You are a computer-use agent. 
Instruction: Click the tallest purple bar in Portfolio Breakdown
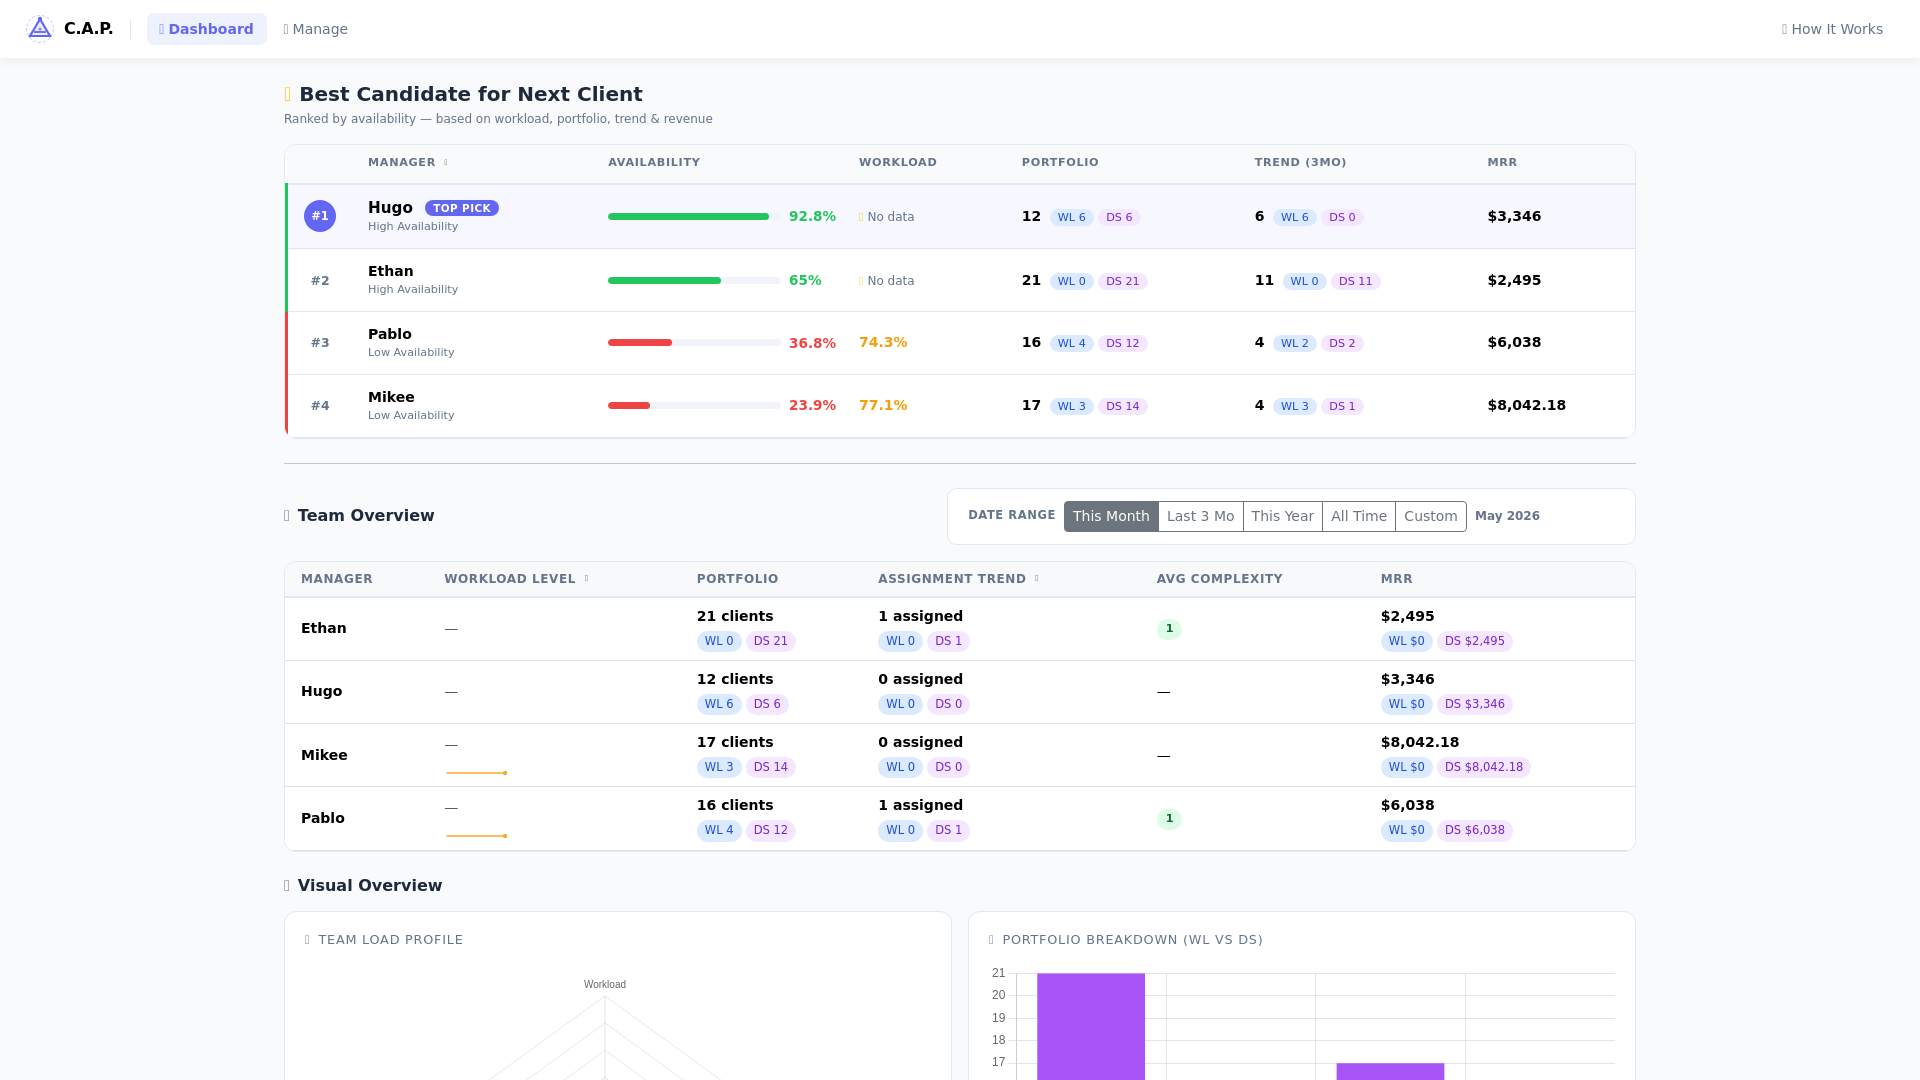click(x=1090, y=1026)
